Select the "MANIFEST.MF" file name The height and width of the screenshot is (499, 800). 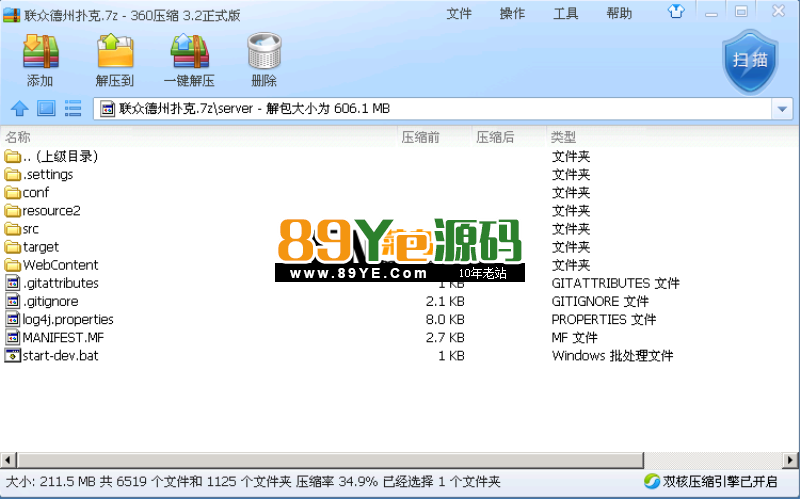[63, 338]
